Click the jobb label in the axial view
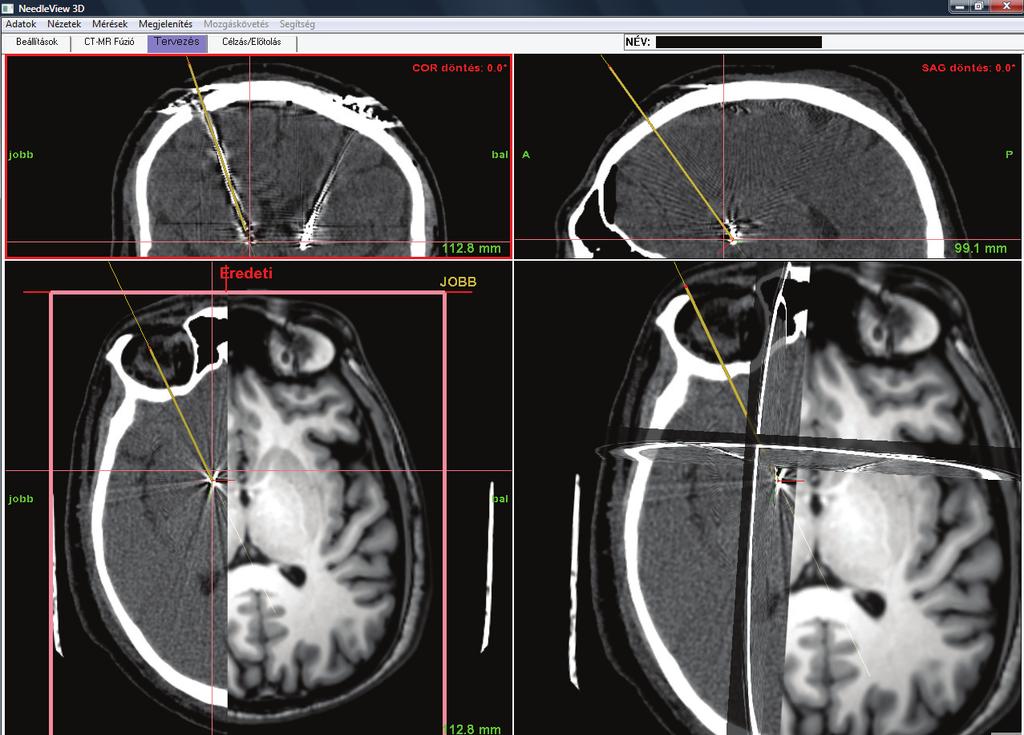Image resolution: width=1024 pixels, height=735 pixels. [x=21, y=499]
